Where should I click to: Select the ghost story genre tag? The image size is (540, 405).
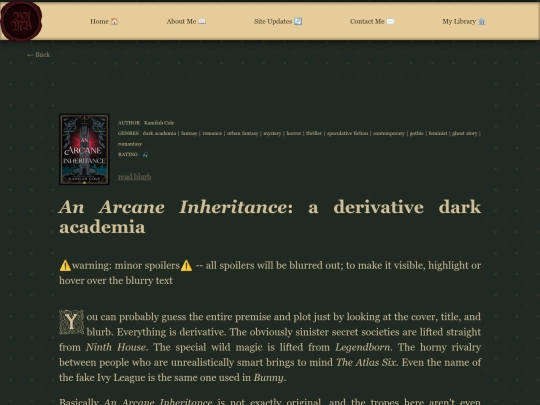pyautogui.click(x=465, y=133)
